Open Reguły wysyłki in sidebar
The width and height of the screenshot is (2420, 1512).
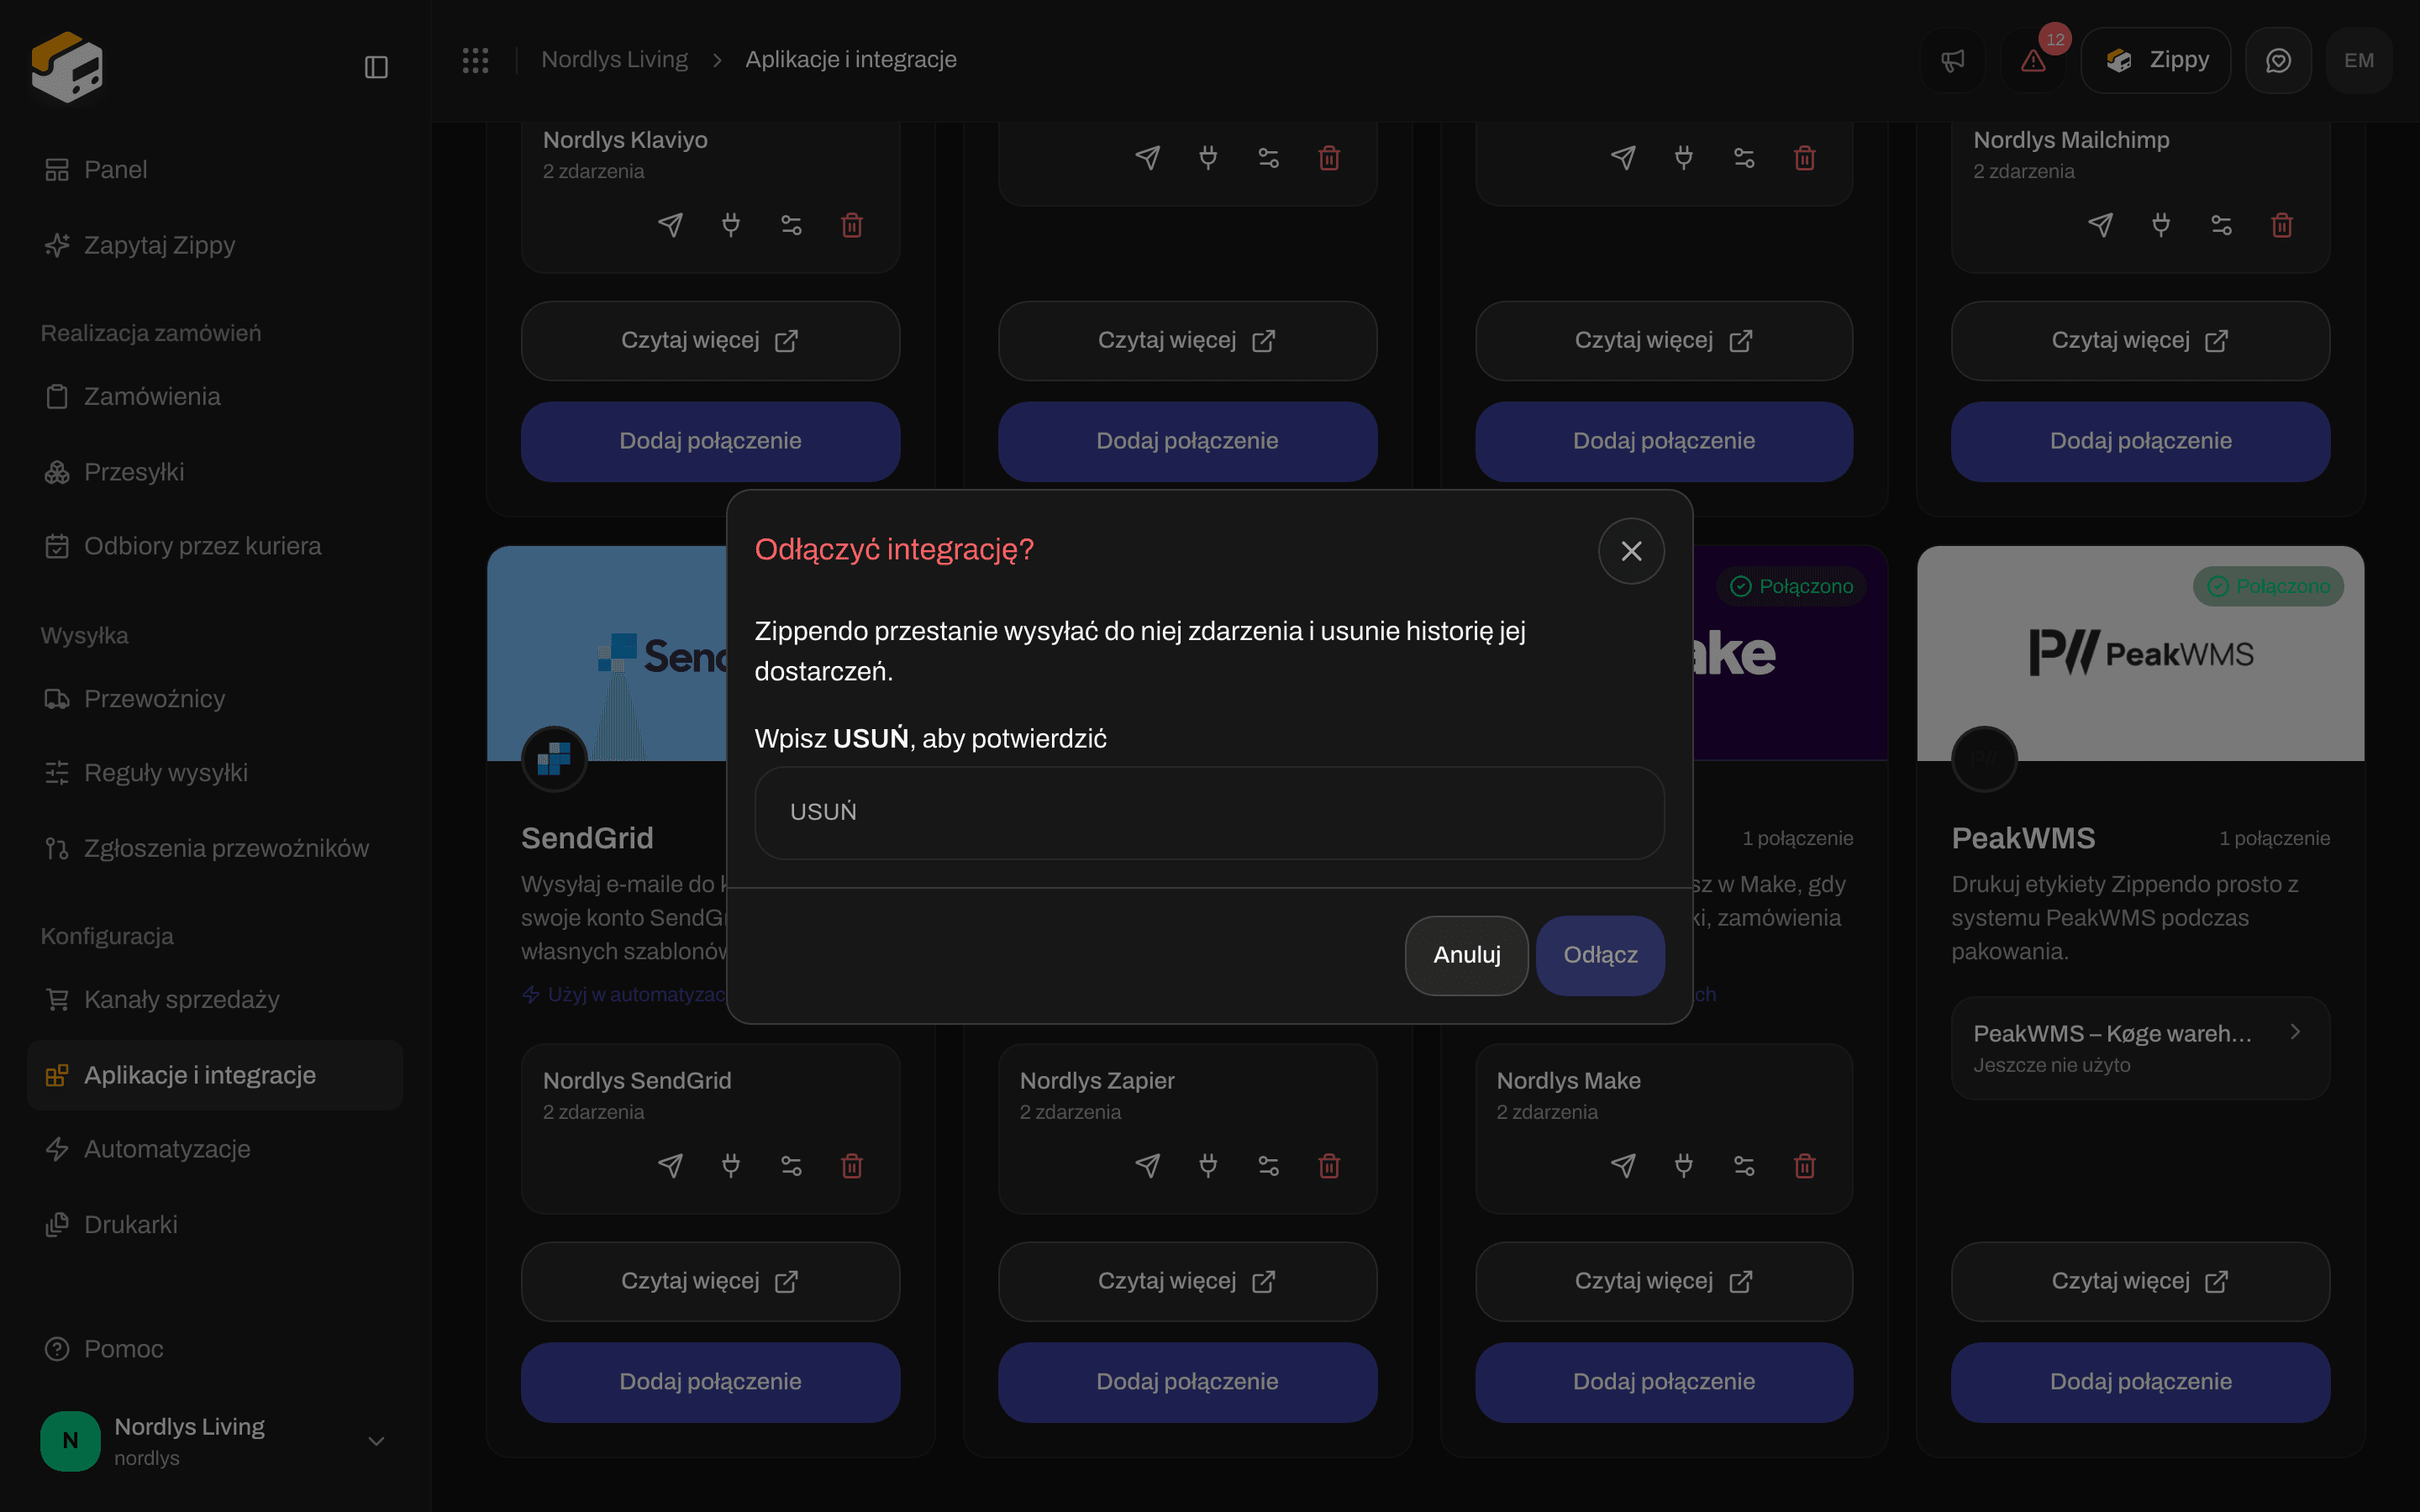pyautogui.click(x=215, y=773)
